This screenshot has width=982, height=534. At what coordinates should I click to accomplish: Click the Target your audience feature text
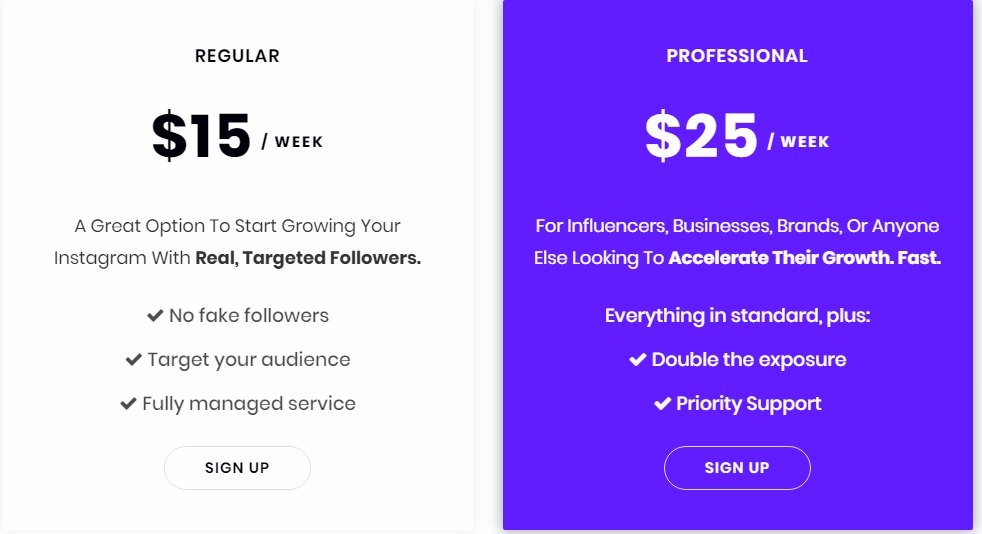(x=249, y=360)
